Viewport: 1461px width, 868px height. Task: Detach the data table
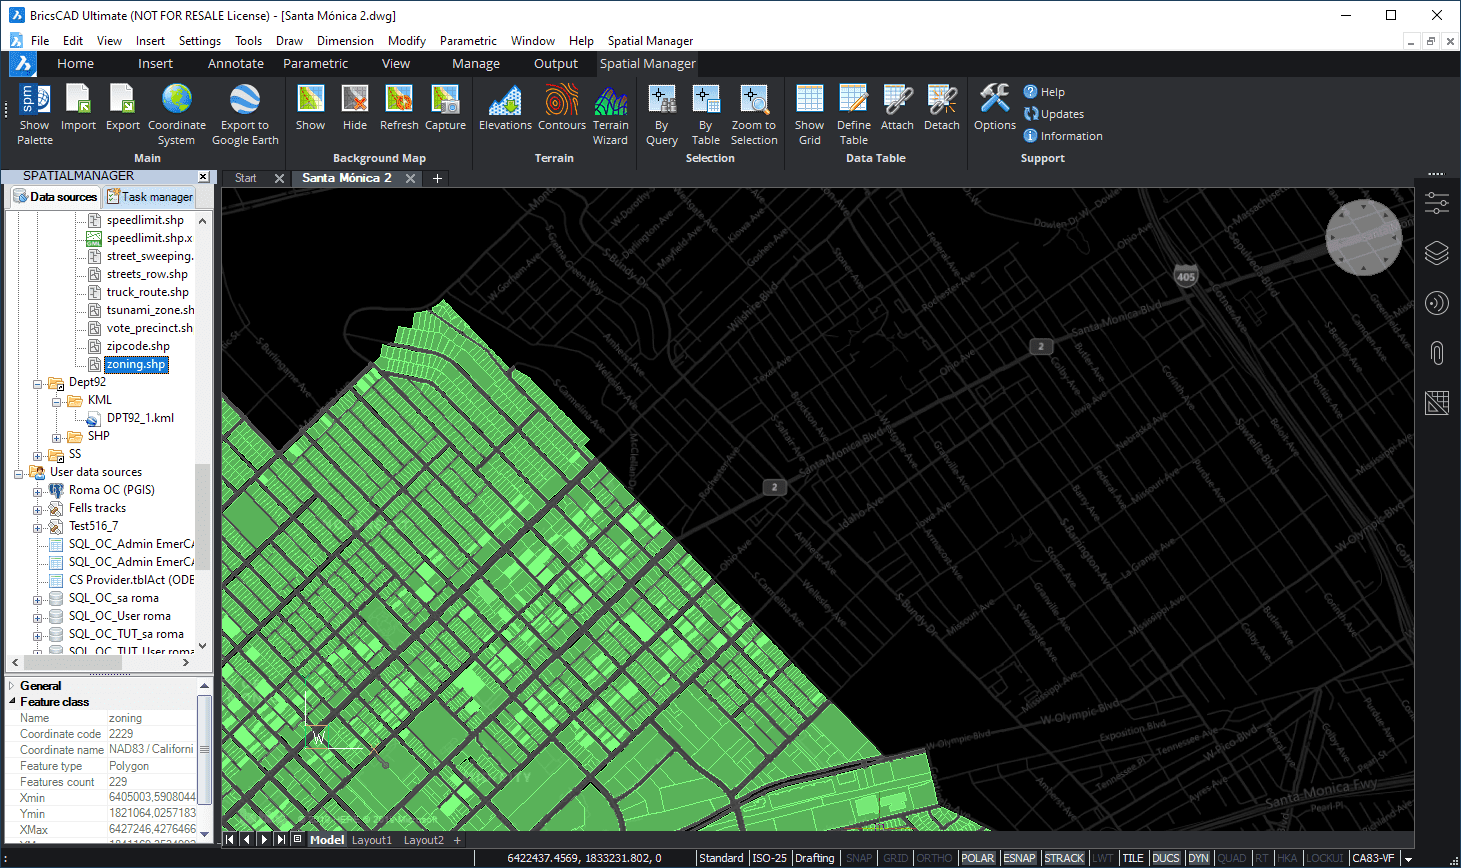(x=942, y=108)
